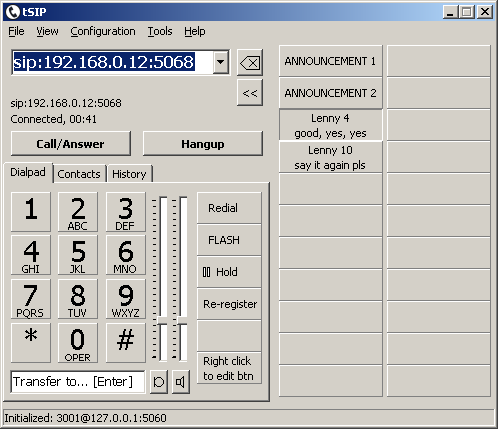
Task: Click the 'Initialized: 3001@127.0.0.1:5060' status bar
Action: click(x=248, y=418)
